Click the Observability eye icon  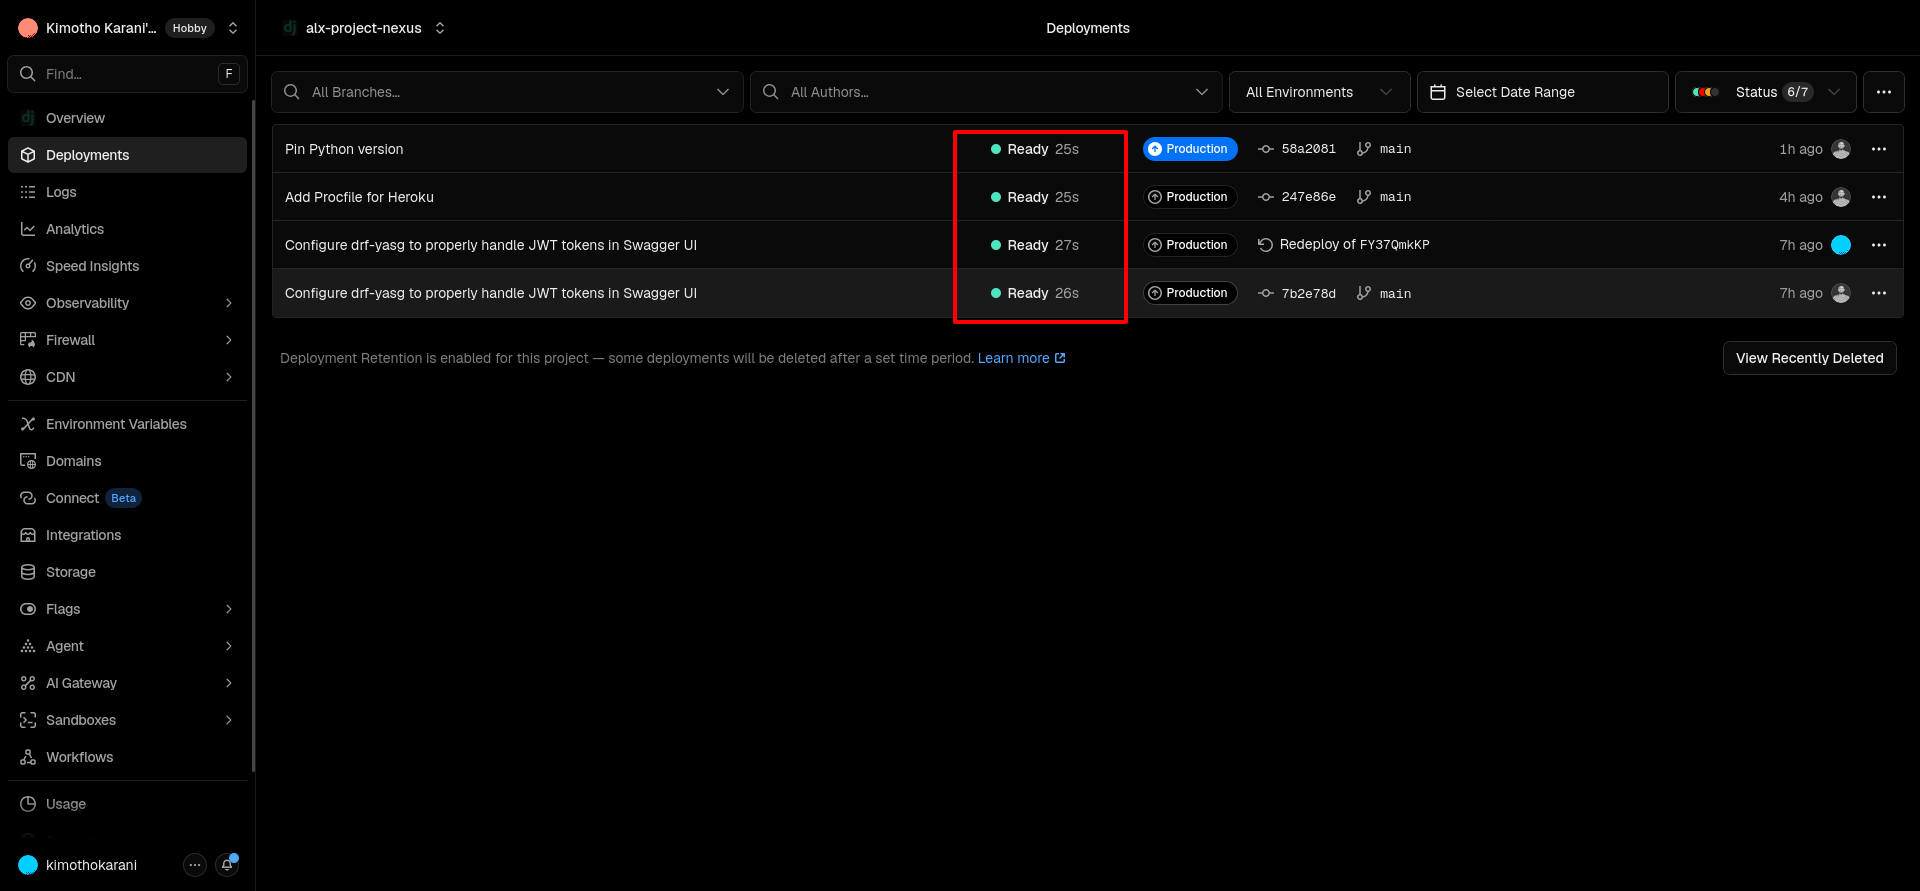pos(28,303)
